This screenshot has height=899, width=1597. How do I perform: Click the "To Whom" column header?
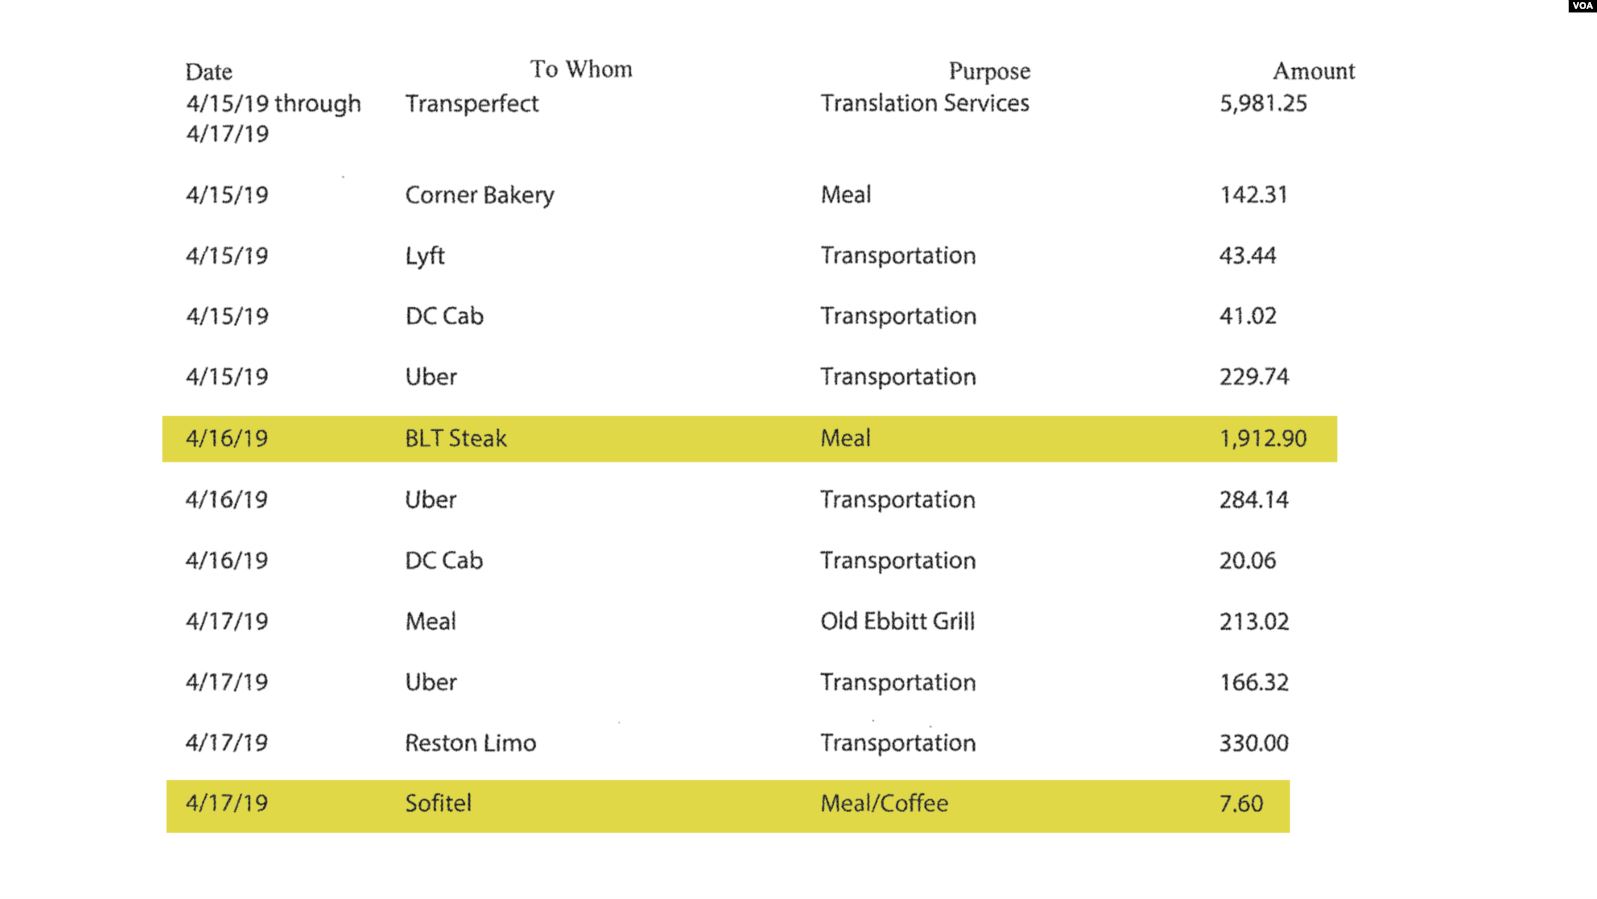[x=581, y=69]
